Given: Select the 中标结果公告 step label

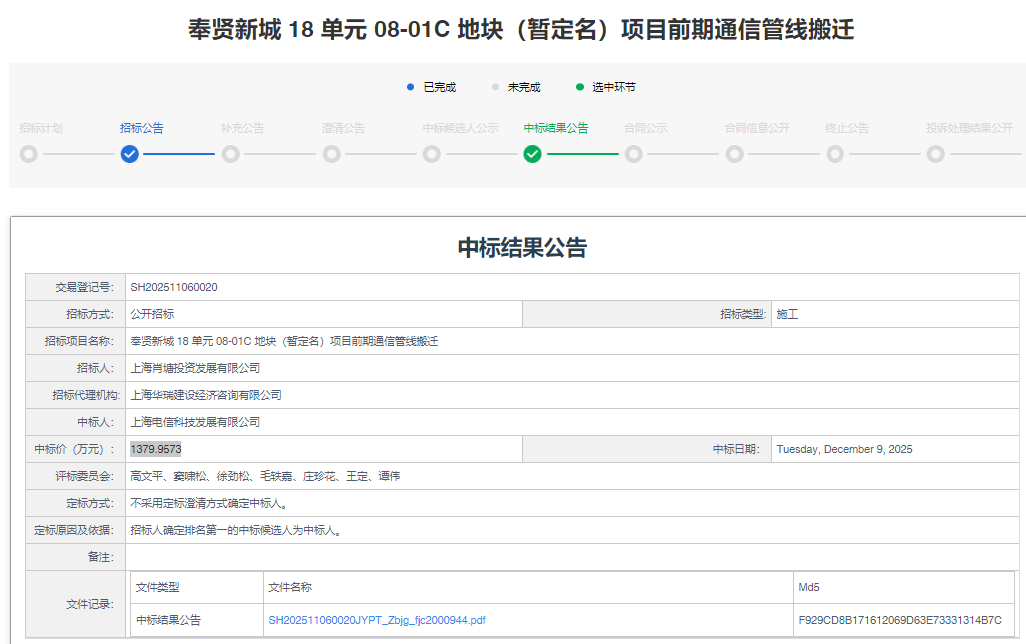Looking at the screenshot, I should coord(556,128).
